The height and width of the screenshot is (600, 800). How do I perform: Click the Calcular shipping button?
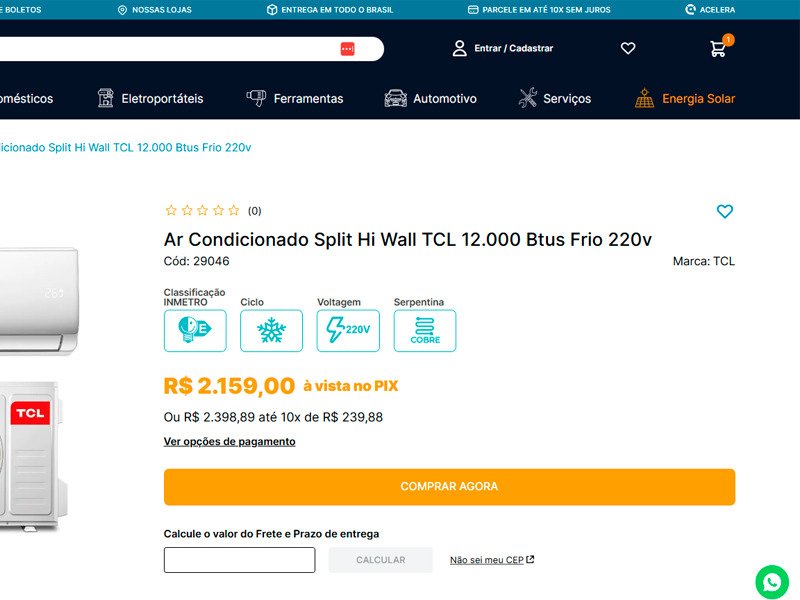(x=380, y=560)
